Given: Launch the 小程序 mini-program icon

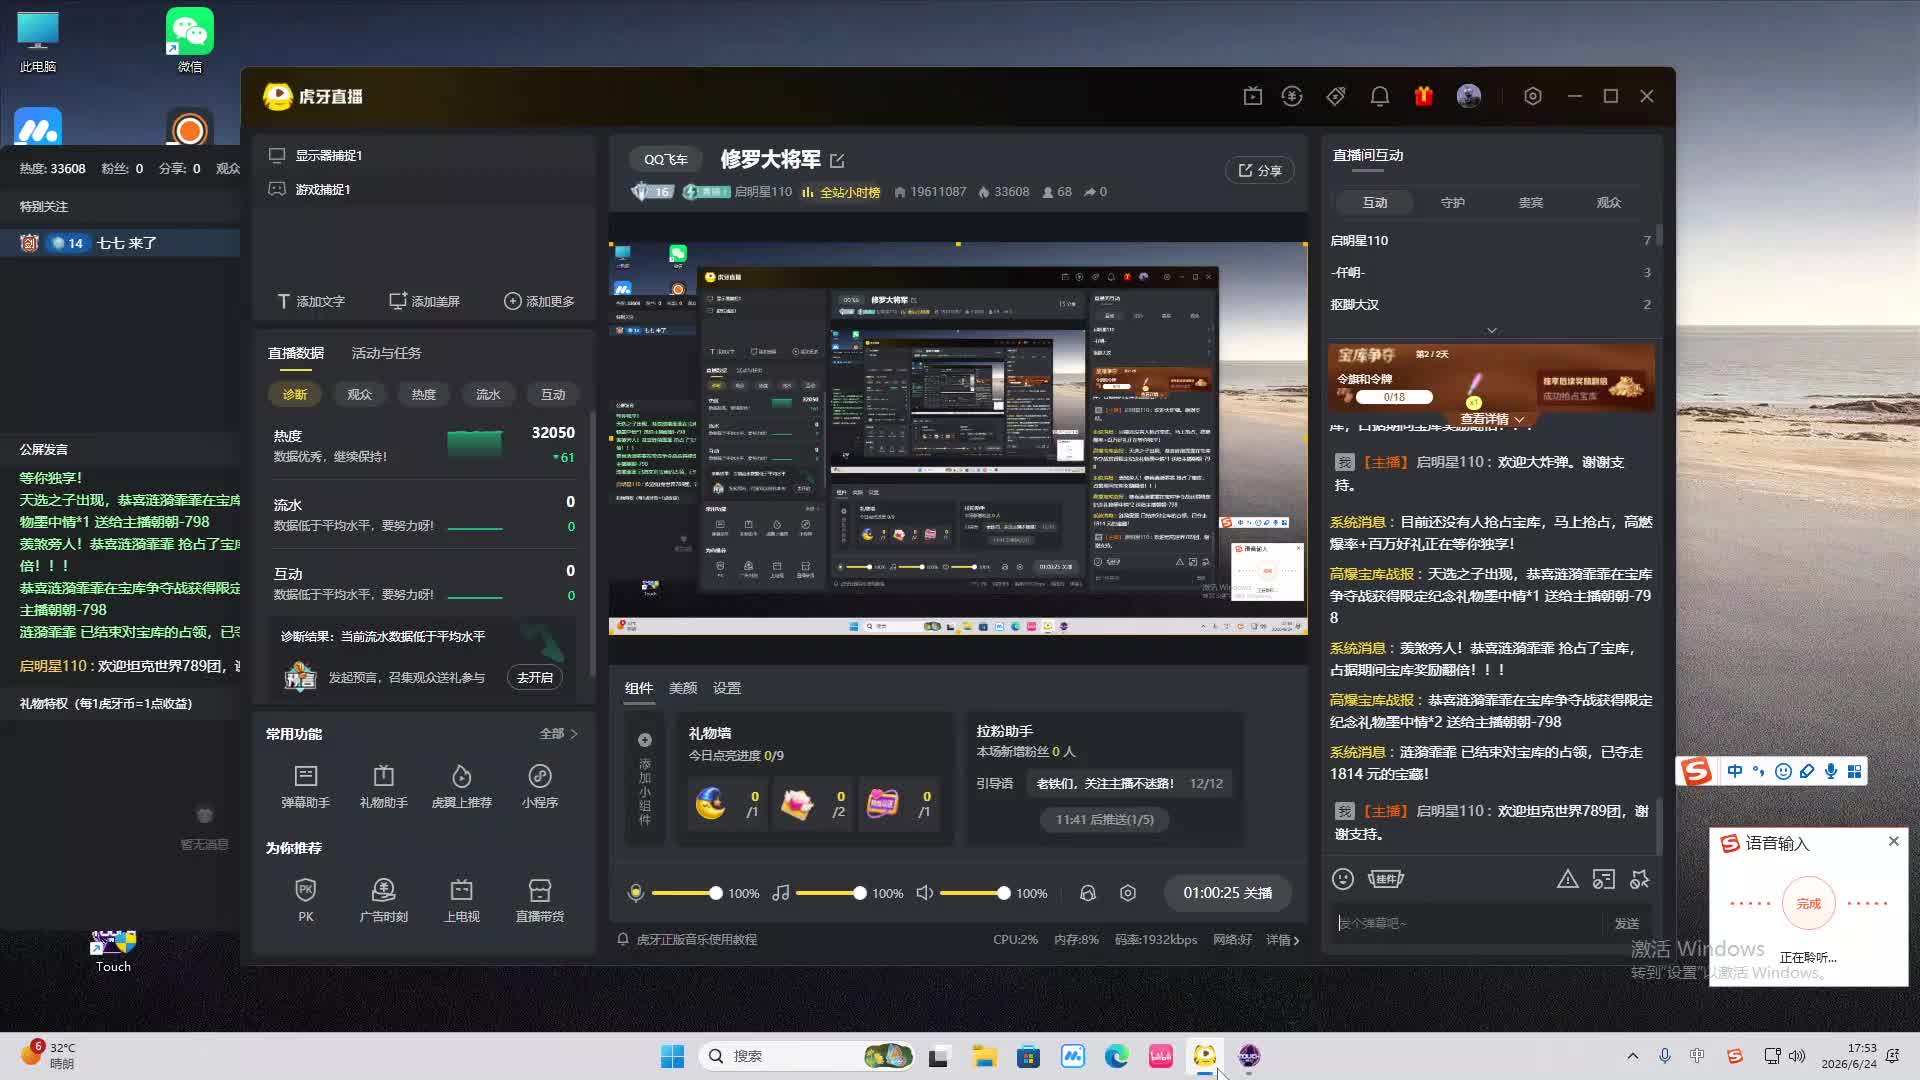Looking at the screenshot, I should click(540, 786).
